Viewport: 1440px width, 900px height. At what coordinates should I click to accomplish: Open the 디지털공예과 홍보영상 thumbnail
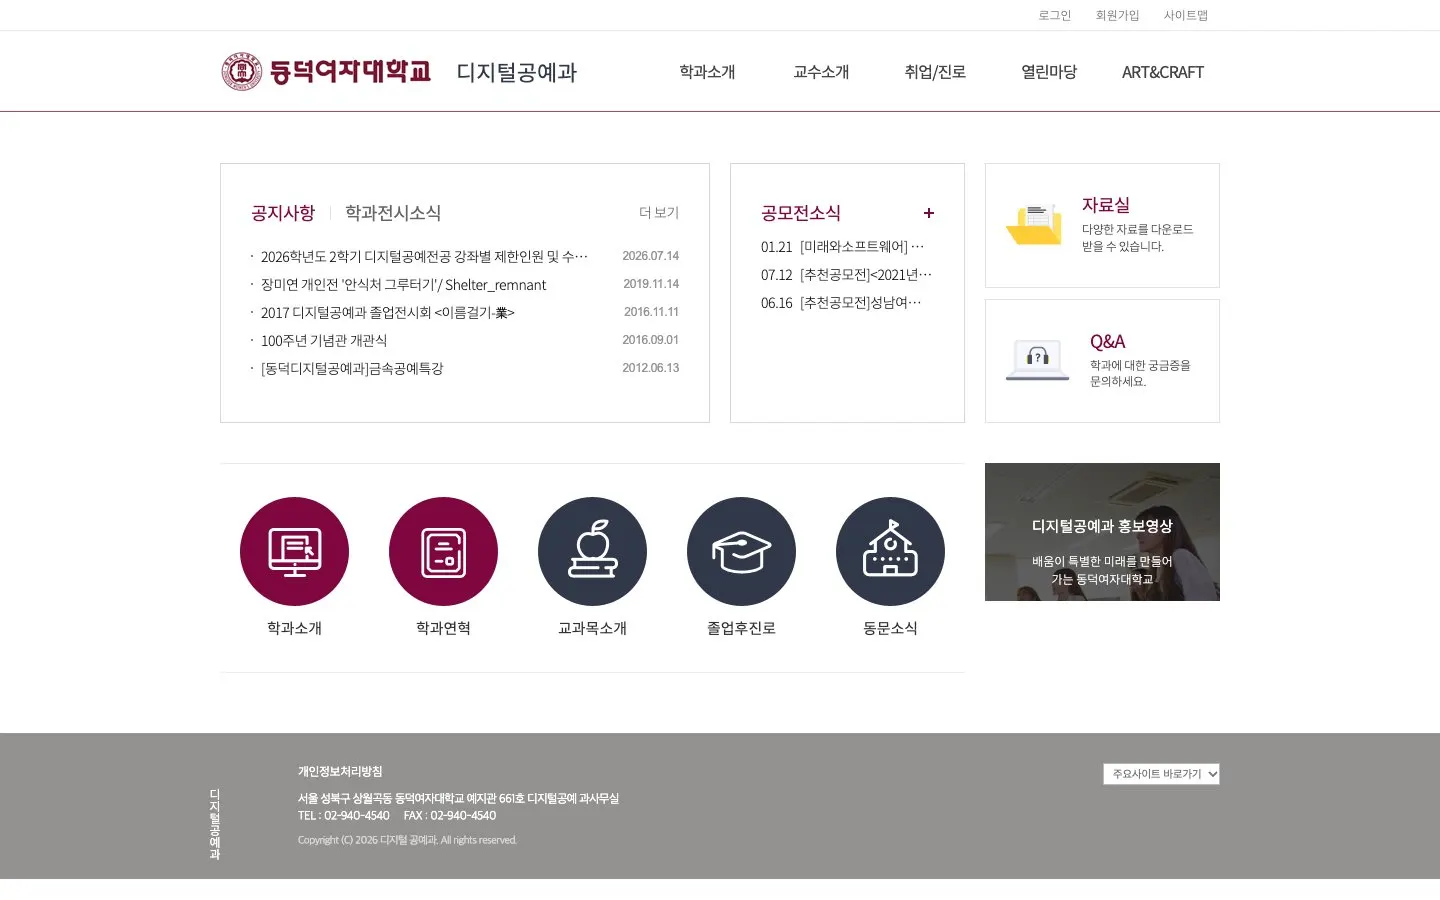1102,532
